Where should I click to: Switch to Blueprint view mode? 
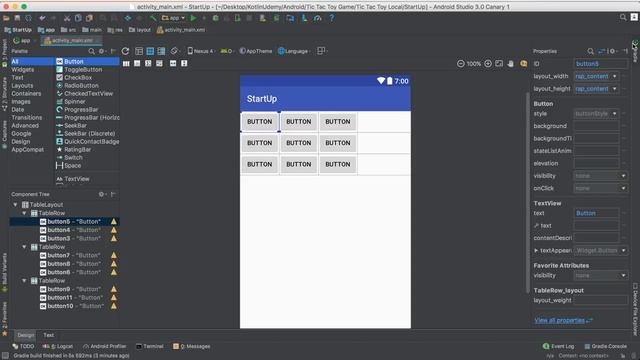(150, 51)
